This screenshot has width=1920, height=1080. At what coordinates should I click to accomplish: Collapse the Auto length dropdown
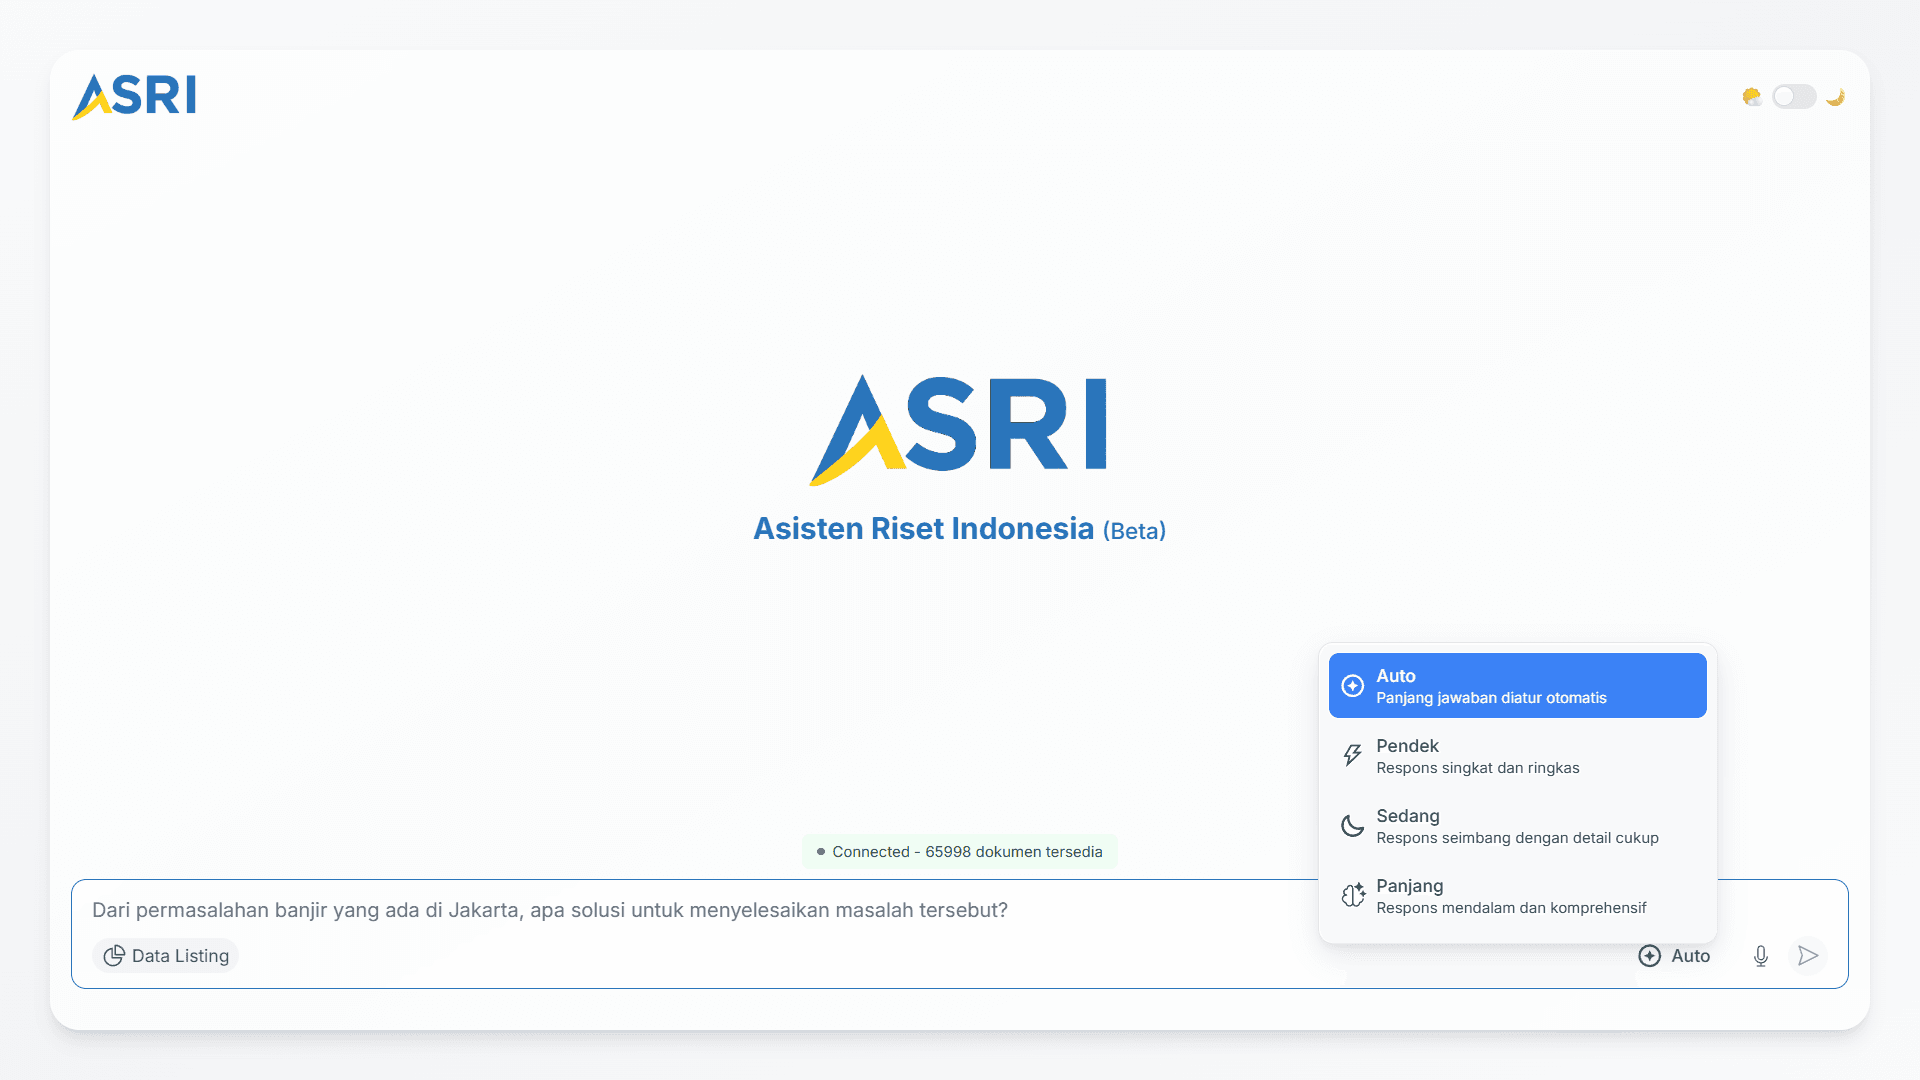[1675, 956]
